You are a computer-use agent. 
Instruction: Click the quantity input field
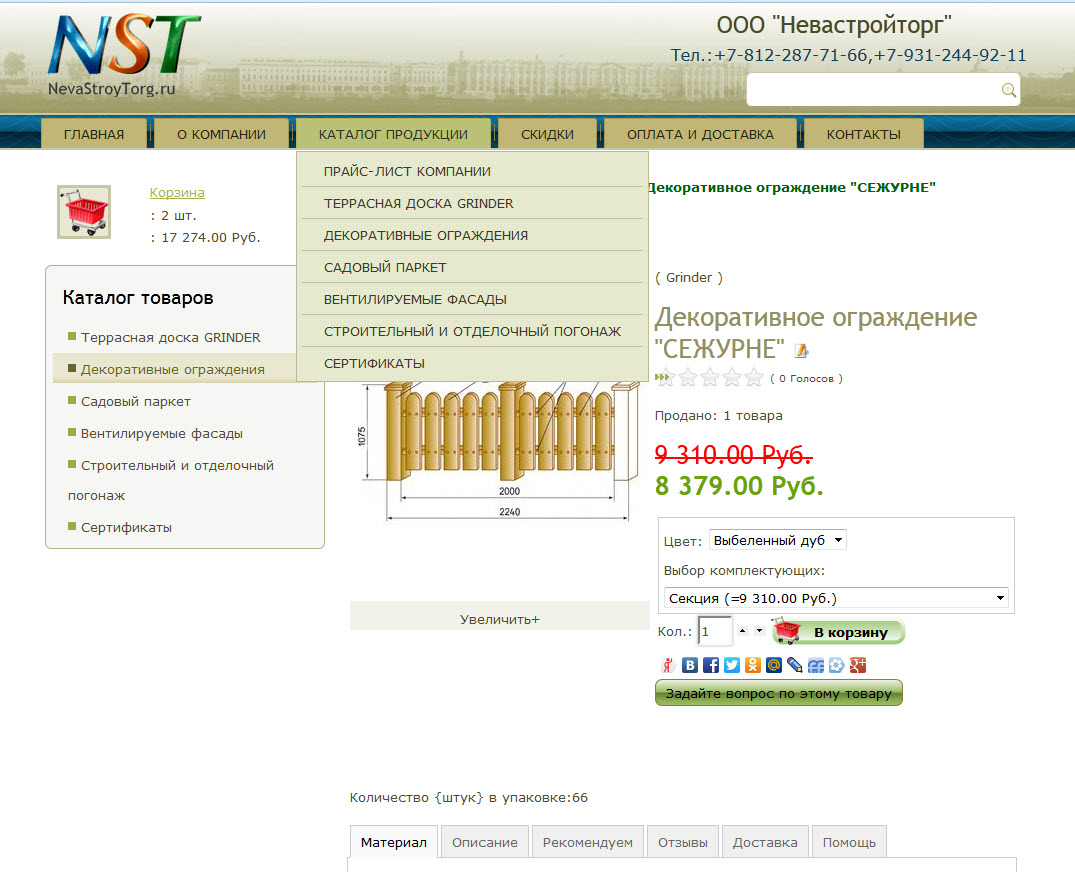[715, 631]
